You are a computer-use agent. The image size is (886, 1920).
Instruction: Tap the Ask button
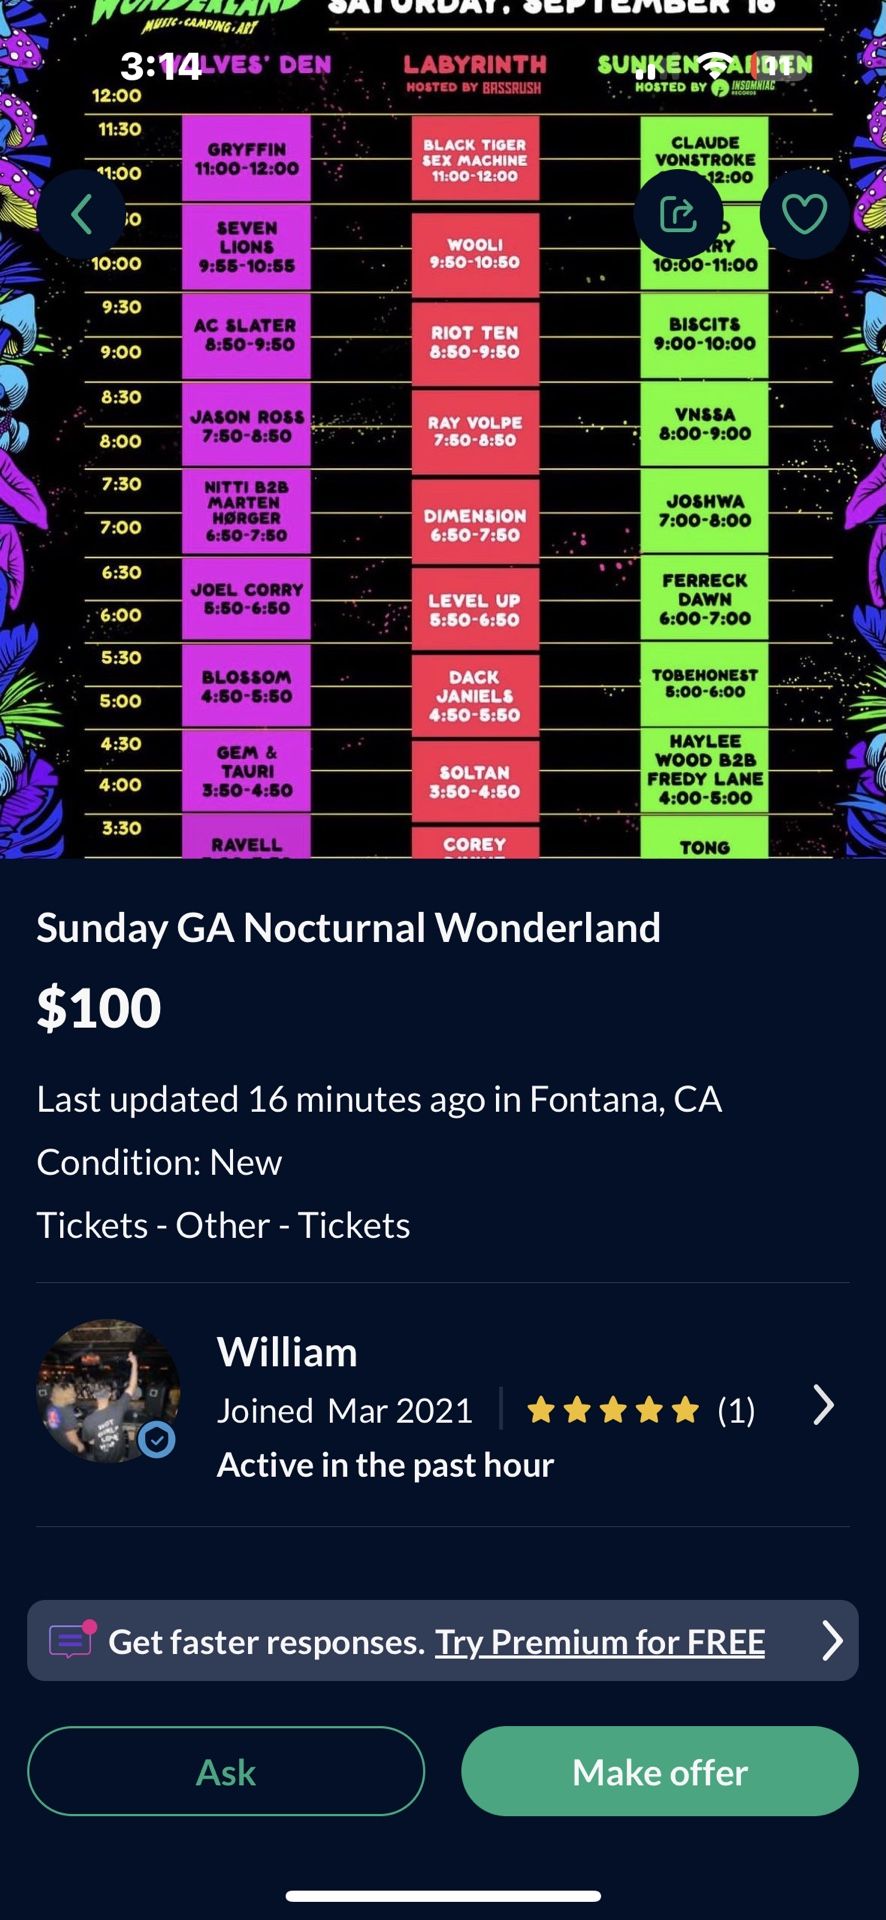[x=226, y=1771]
